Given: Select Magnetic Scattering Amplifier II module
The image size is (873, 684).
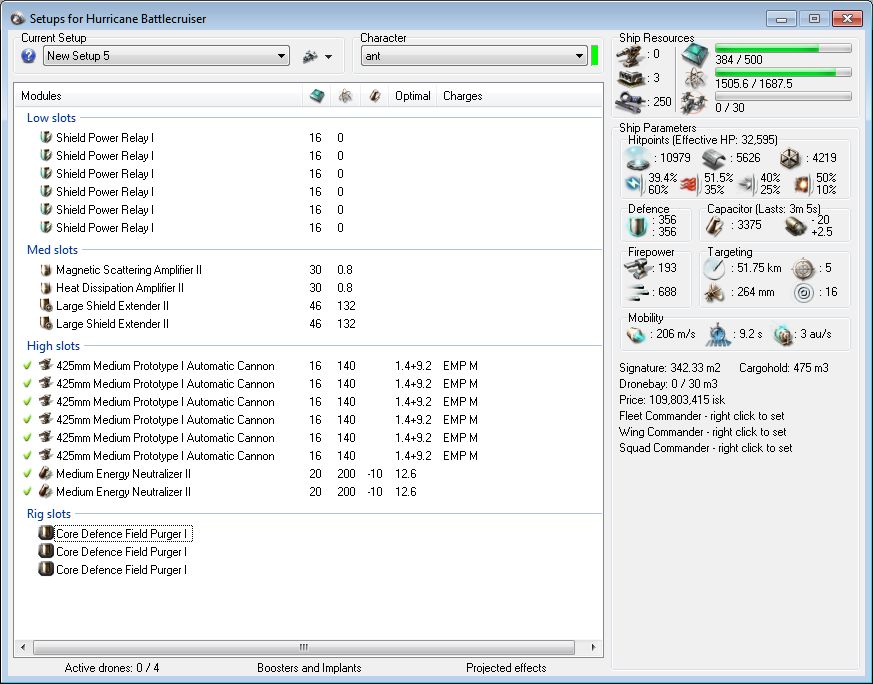Looking at the screenshot, I should [x=129, y=270].
